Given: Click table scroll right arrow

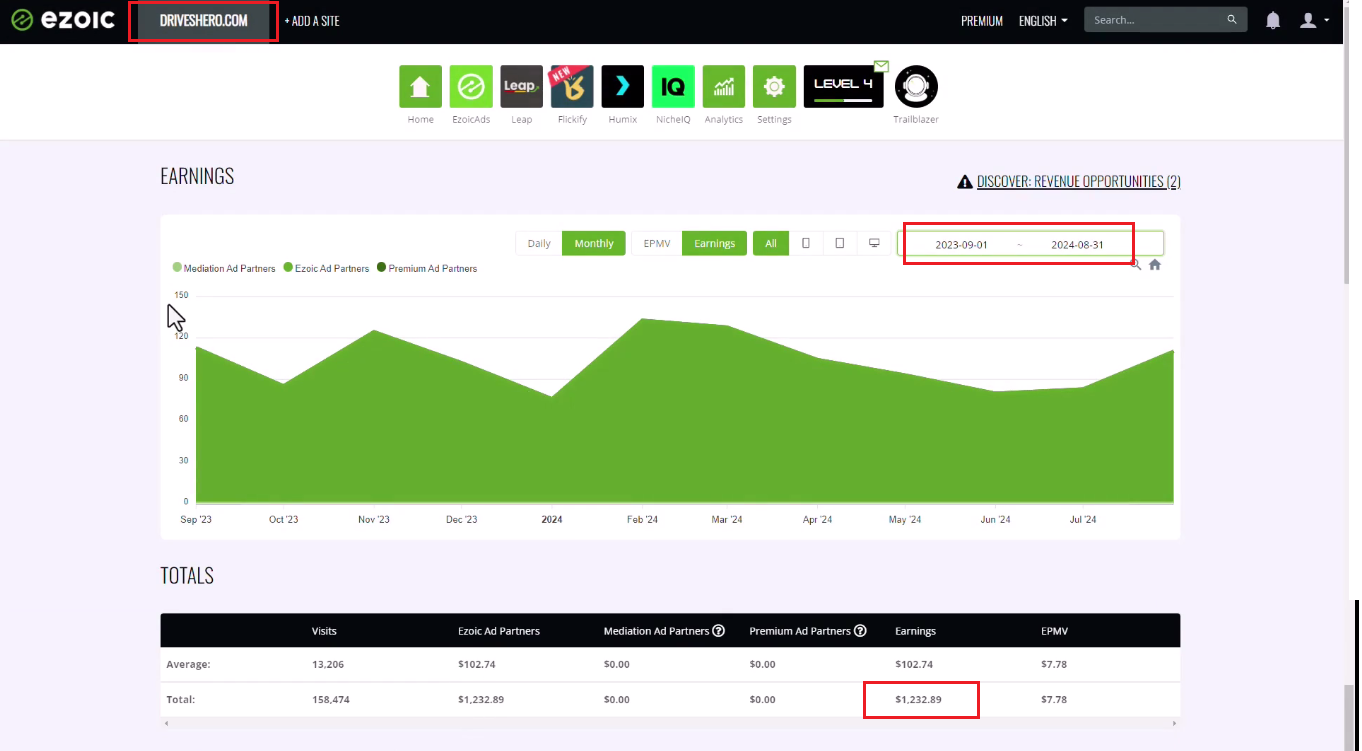Looking at the screenshot, I should click(x=1175, y=722).
